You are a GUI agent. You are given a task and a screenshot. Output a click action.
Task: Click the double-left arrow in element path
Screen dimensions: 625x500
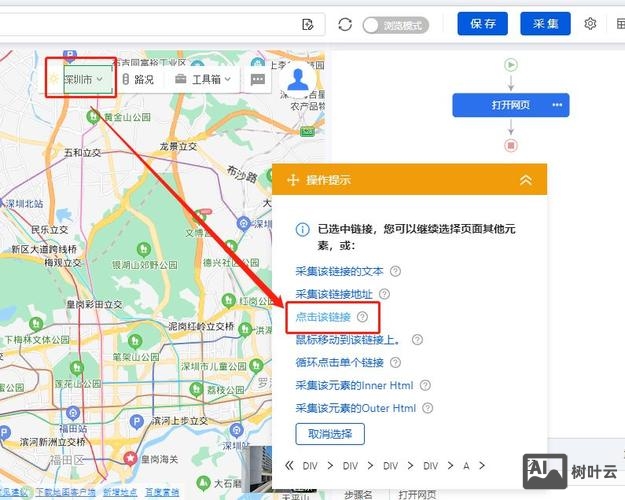[x=289, y=465]
